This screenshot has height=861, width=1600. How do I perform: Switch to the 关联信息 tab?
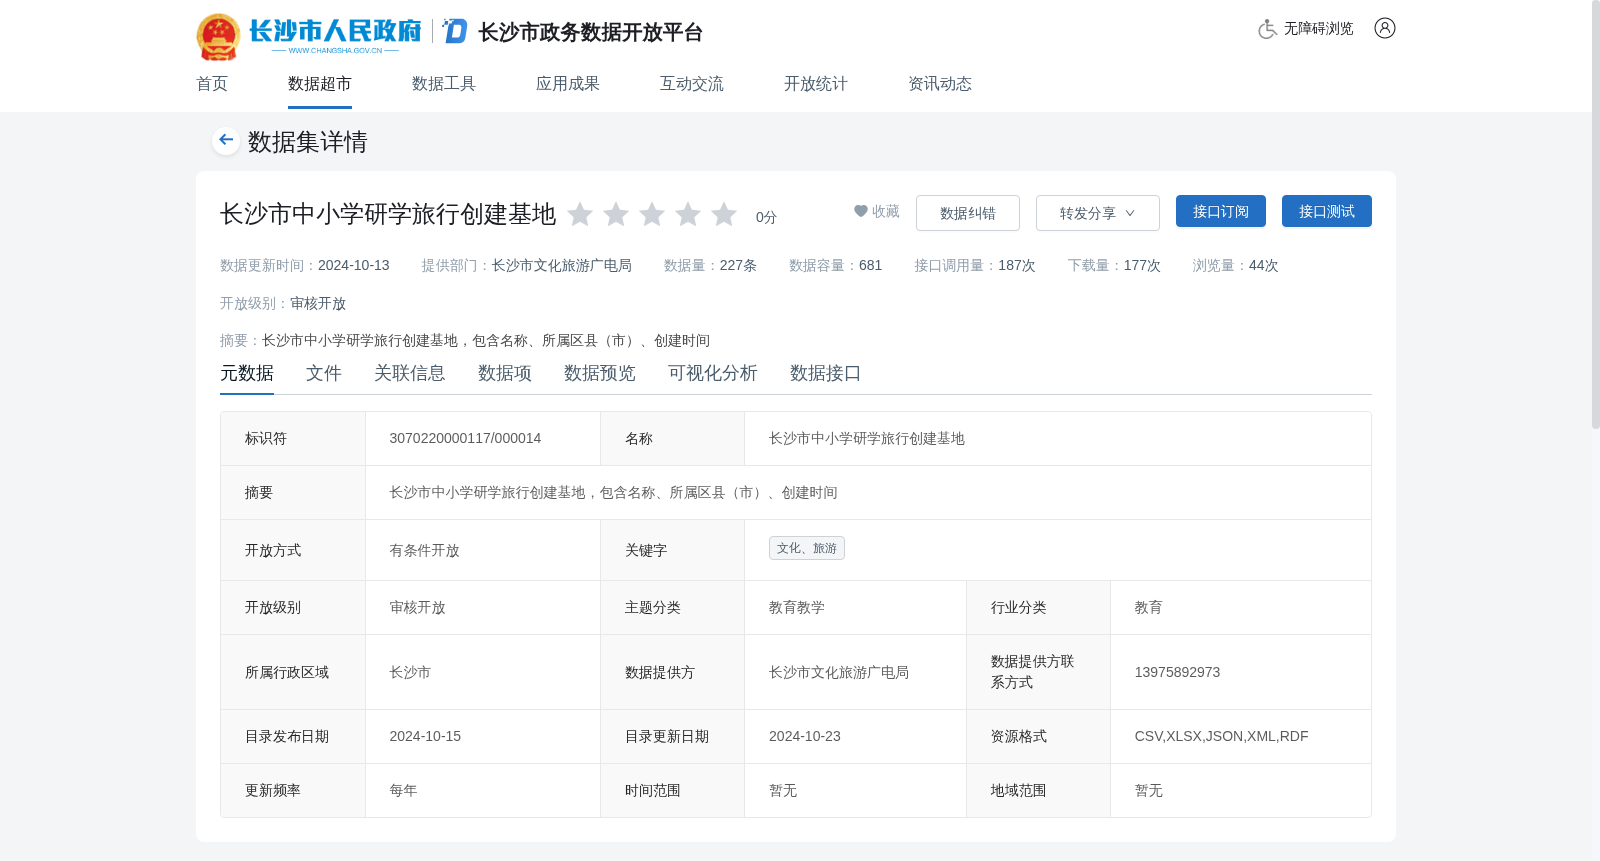(410, 373)
